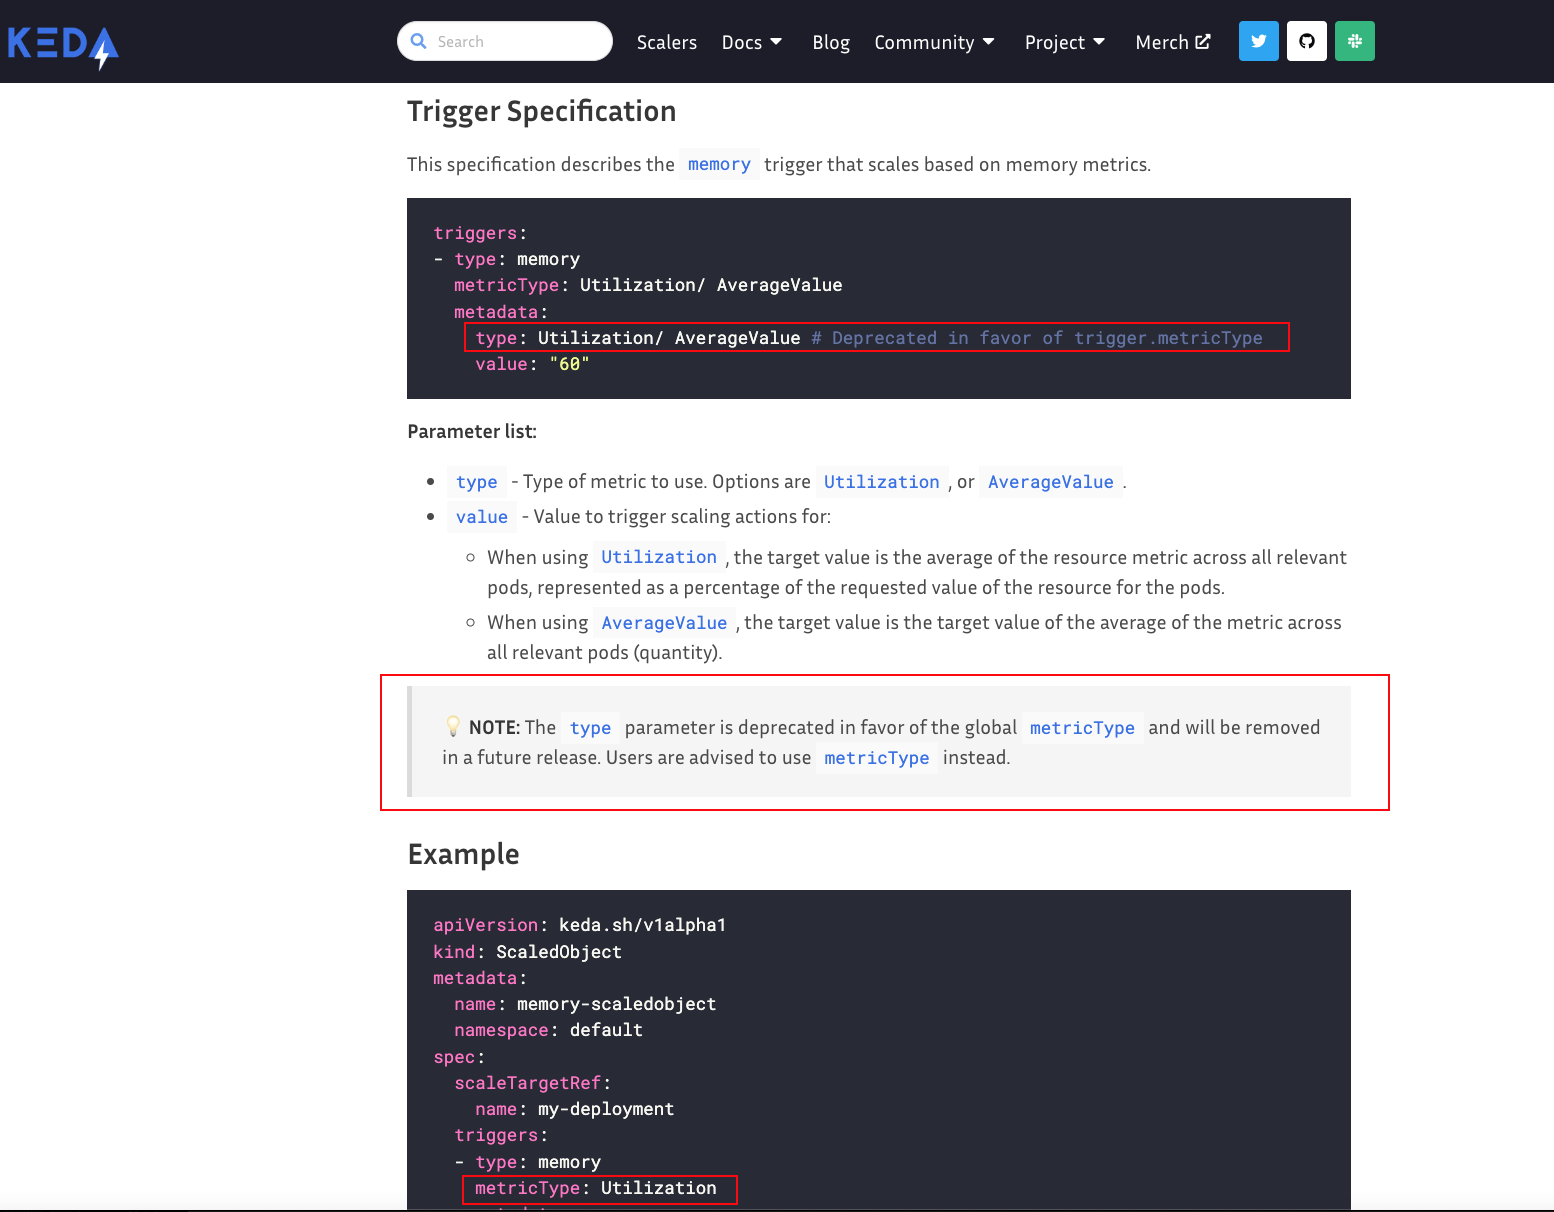Open KEDA's Twitter profile
This screenshot has width=1554, height=1212.
(1258, 41)
